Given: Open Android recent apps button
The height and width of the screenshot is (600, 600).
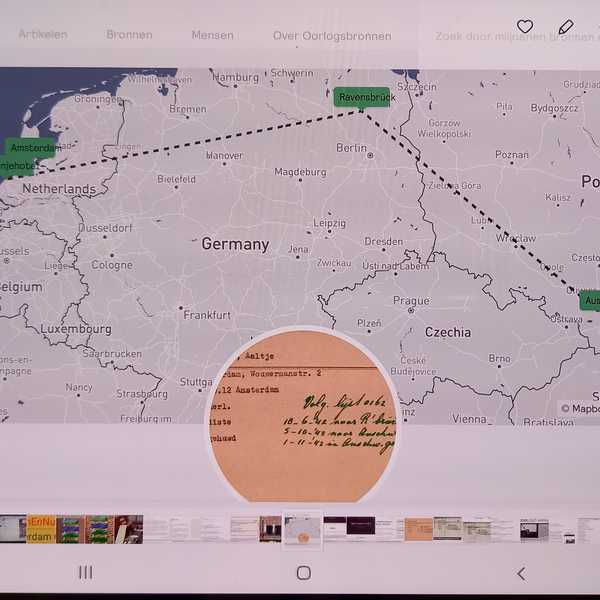Looking at the screenshot, I should [85, 573].
